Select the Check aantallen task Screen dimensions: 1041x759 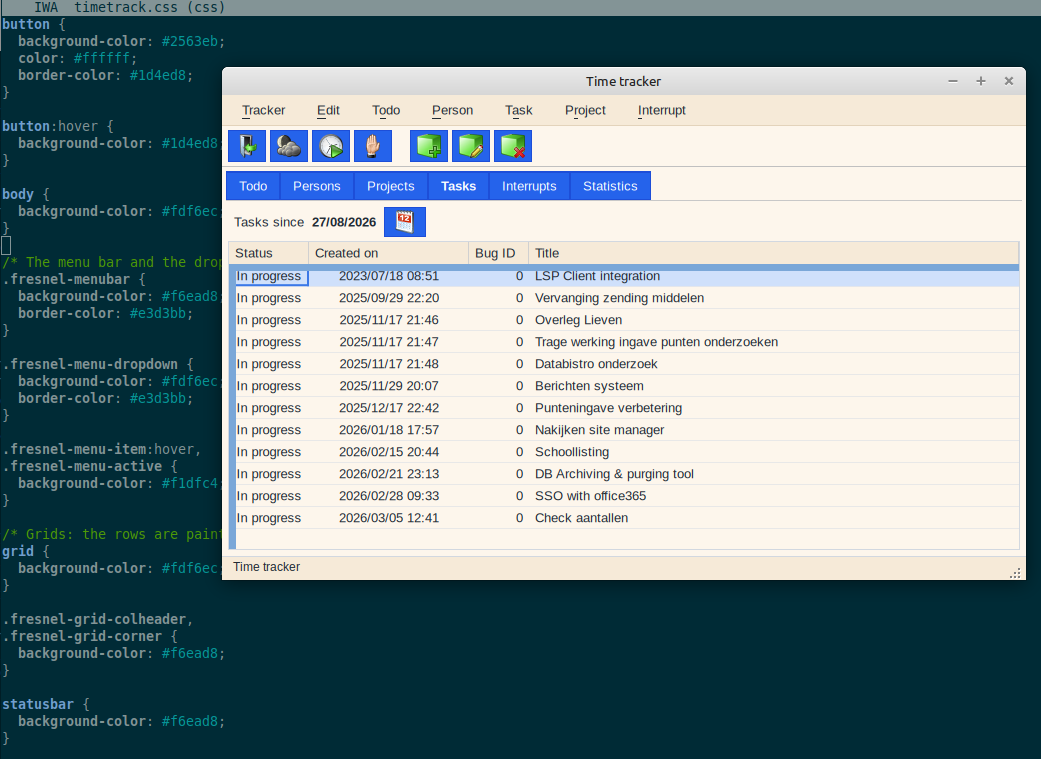pos(627,517)
